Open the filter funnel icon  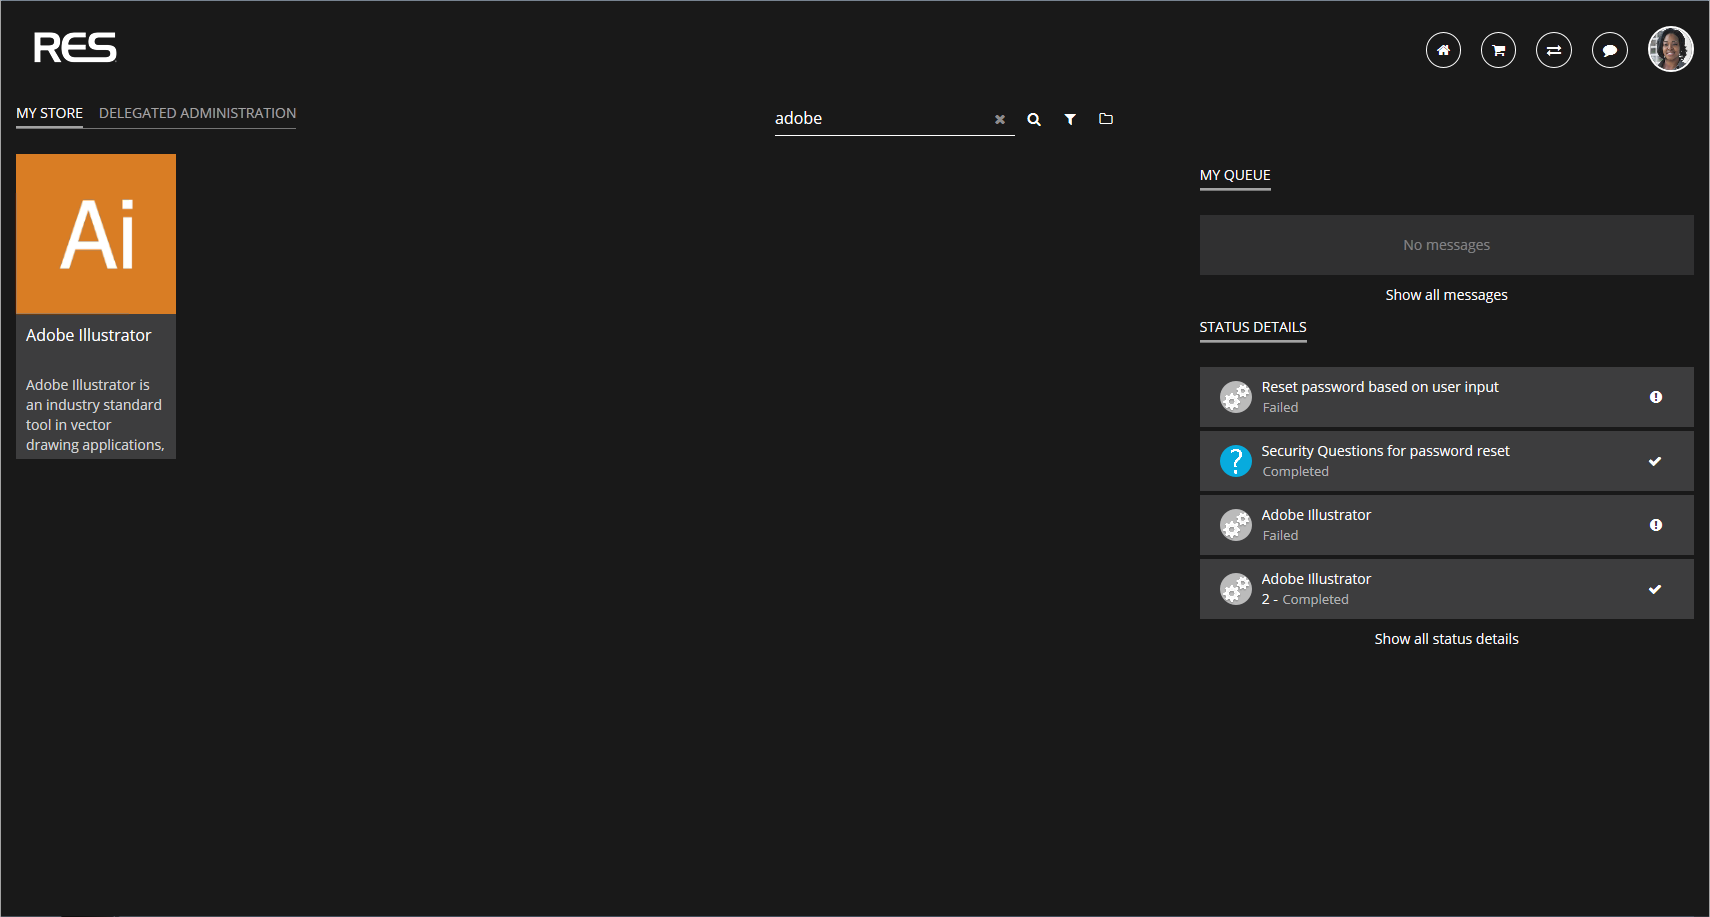1070,119
